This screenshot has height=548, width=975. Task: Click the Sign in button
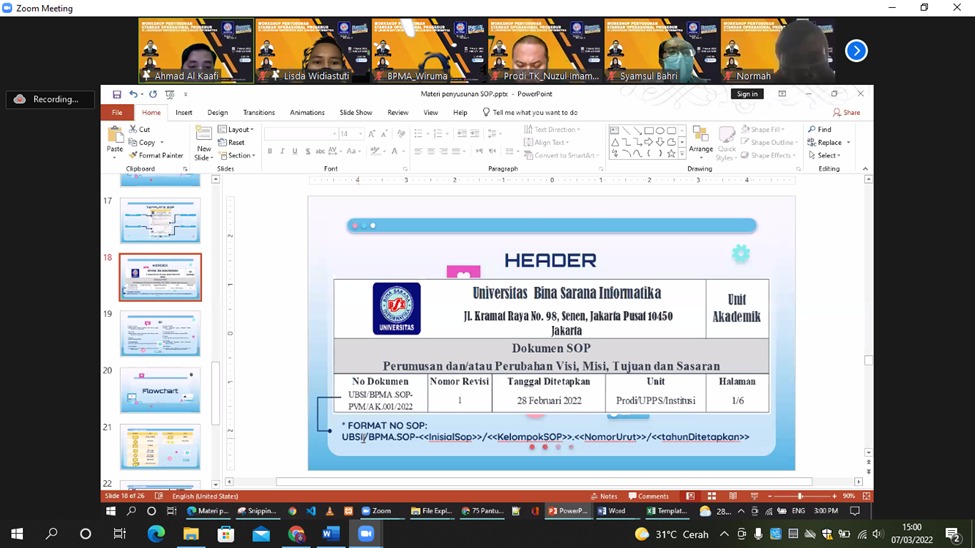click(747, 94)
